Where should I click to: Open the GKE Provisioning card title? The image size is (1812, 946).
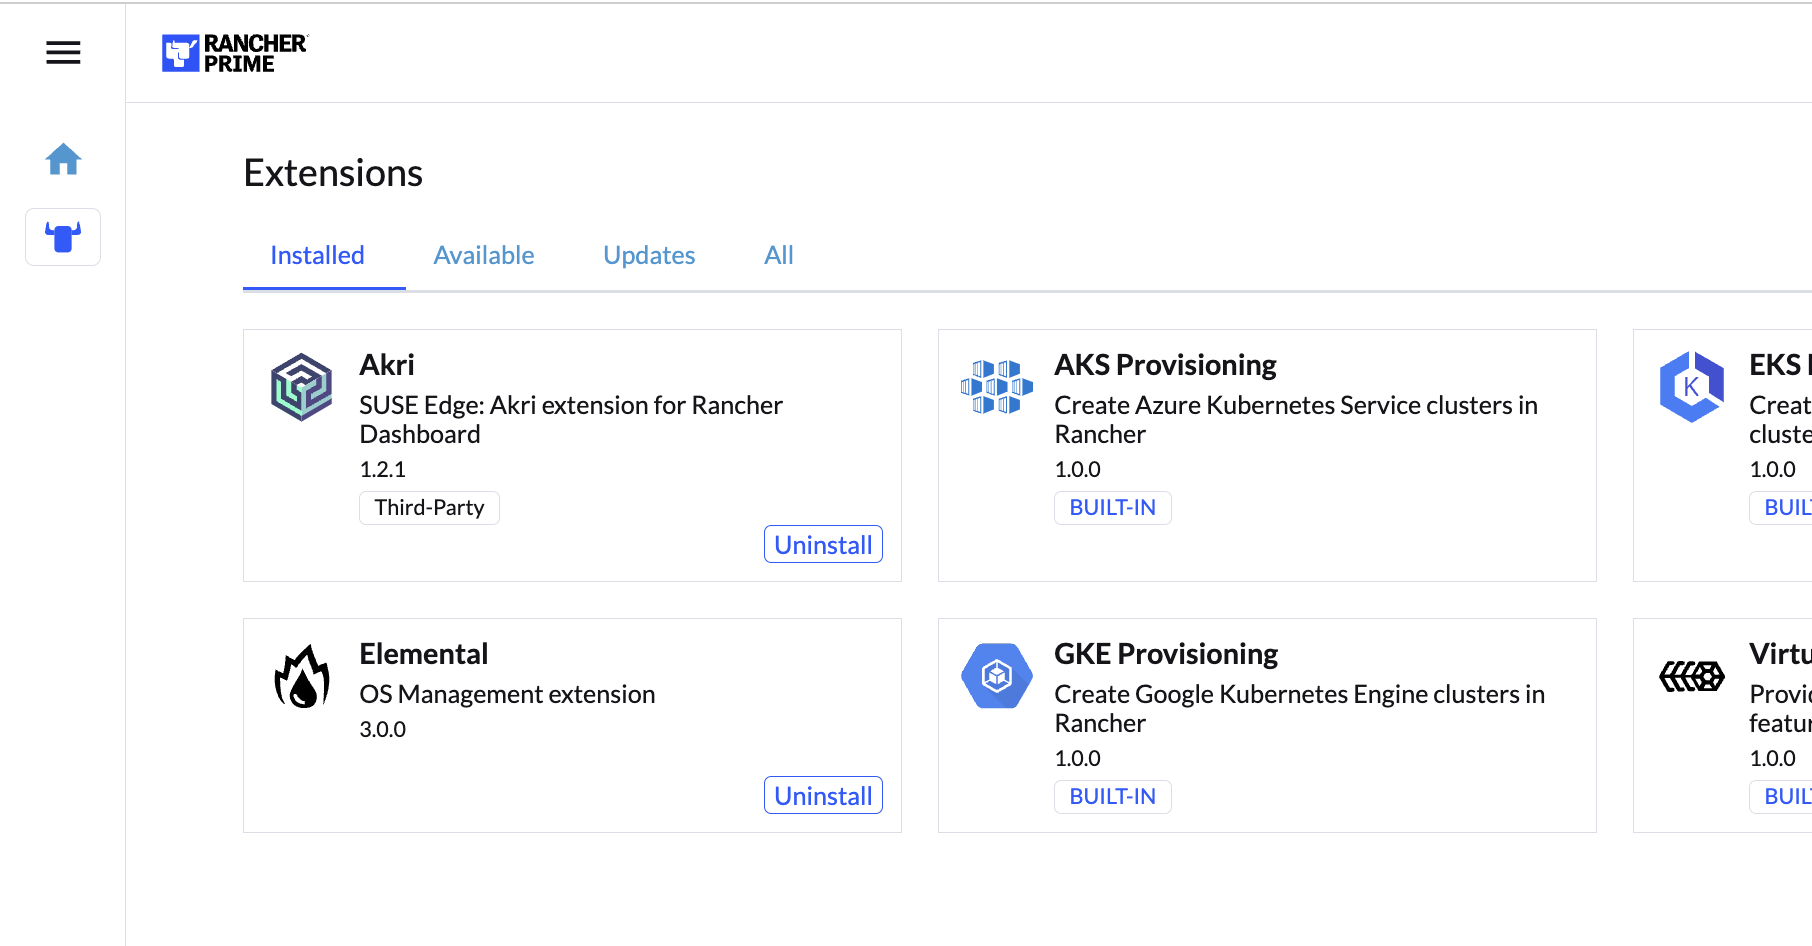point(1166,654)
